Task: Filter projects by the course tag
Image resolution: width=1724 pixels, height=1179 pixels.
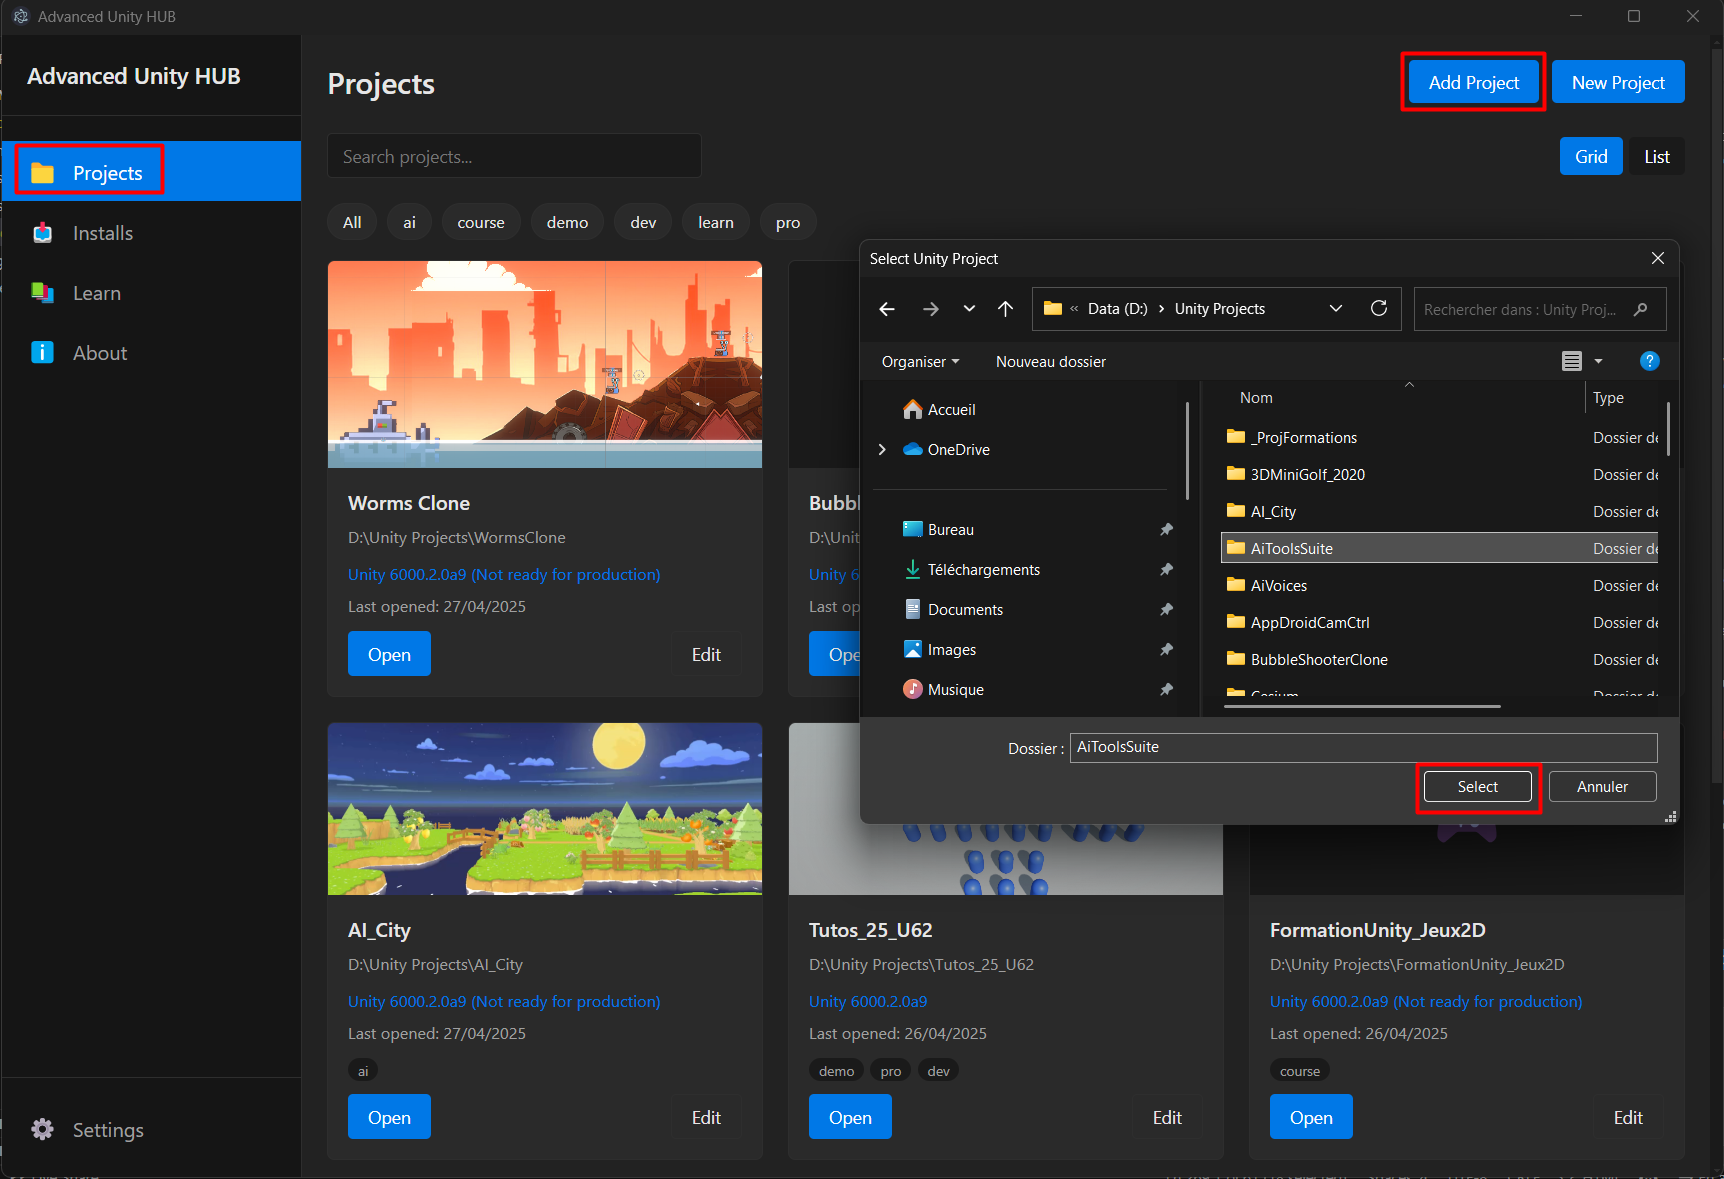Action: point(481,222)
